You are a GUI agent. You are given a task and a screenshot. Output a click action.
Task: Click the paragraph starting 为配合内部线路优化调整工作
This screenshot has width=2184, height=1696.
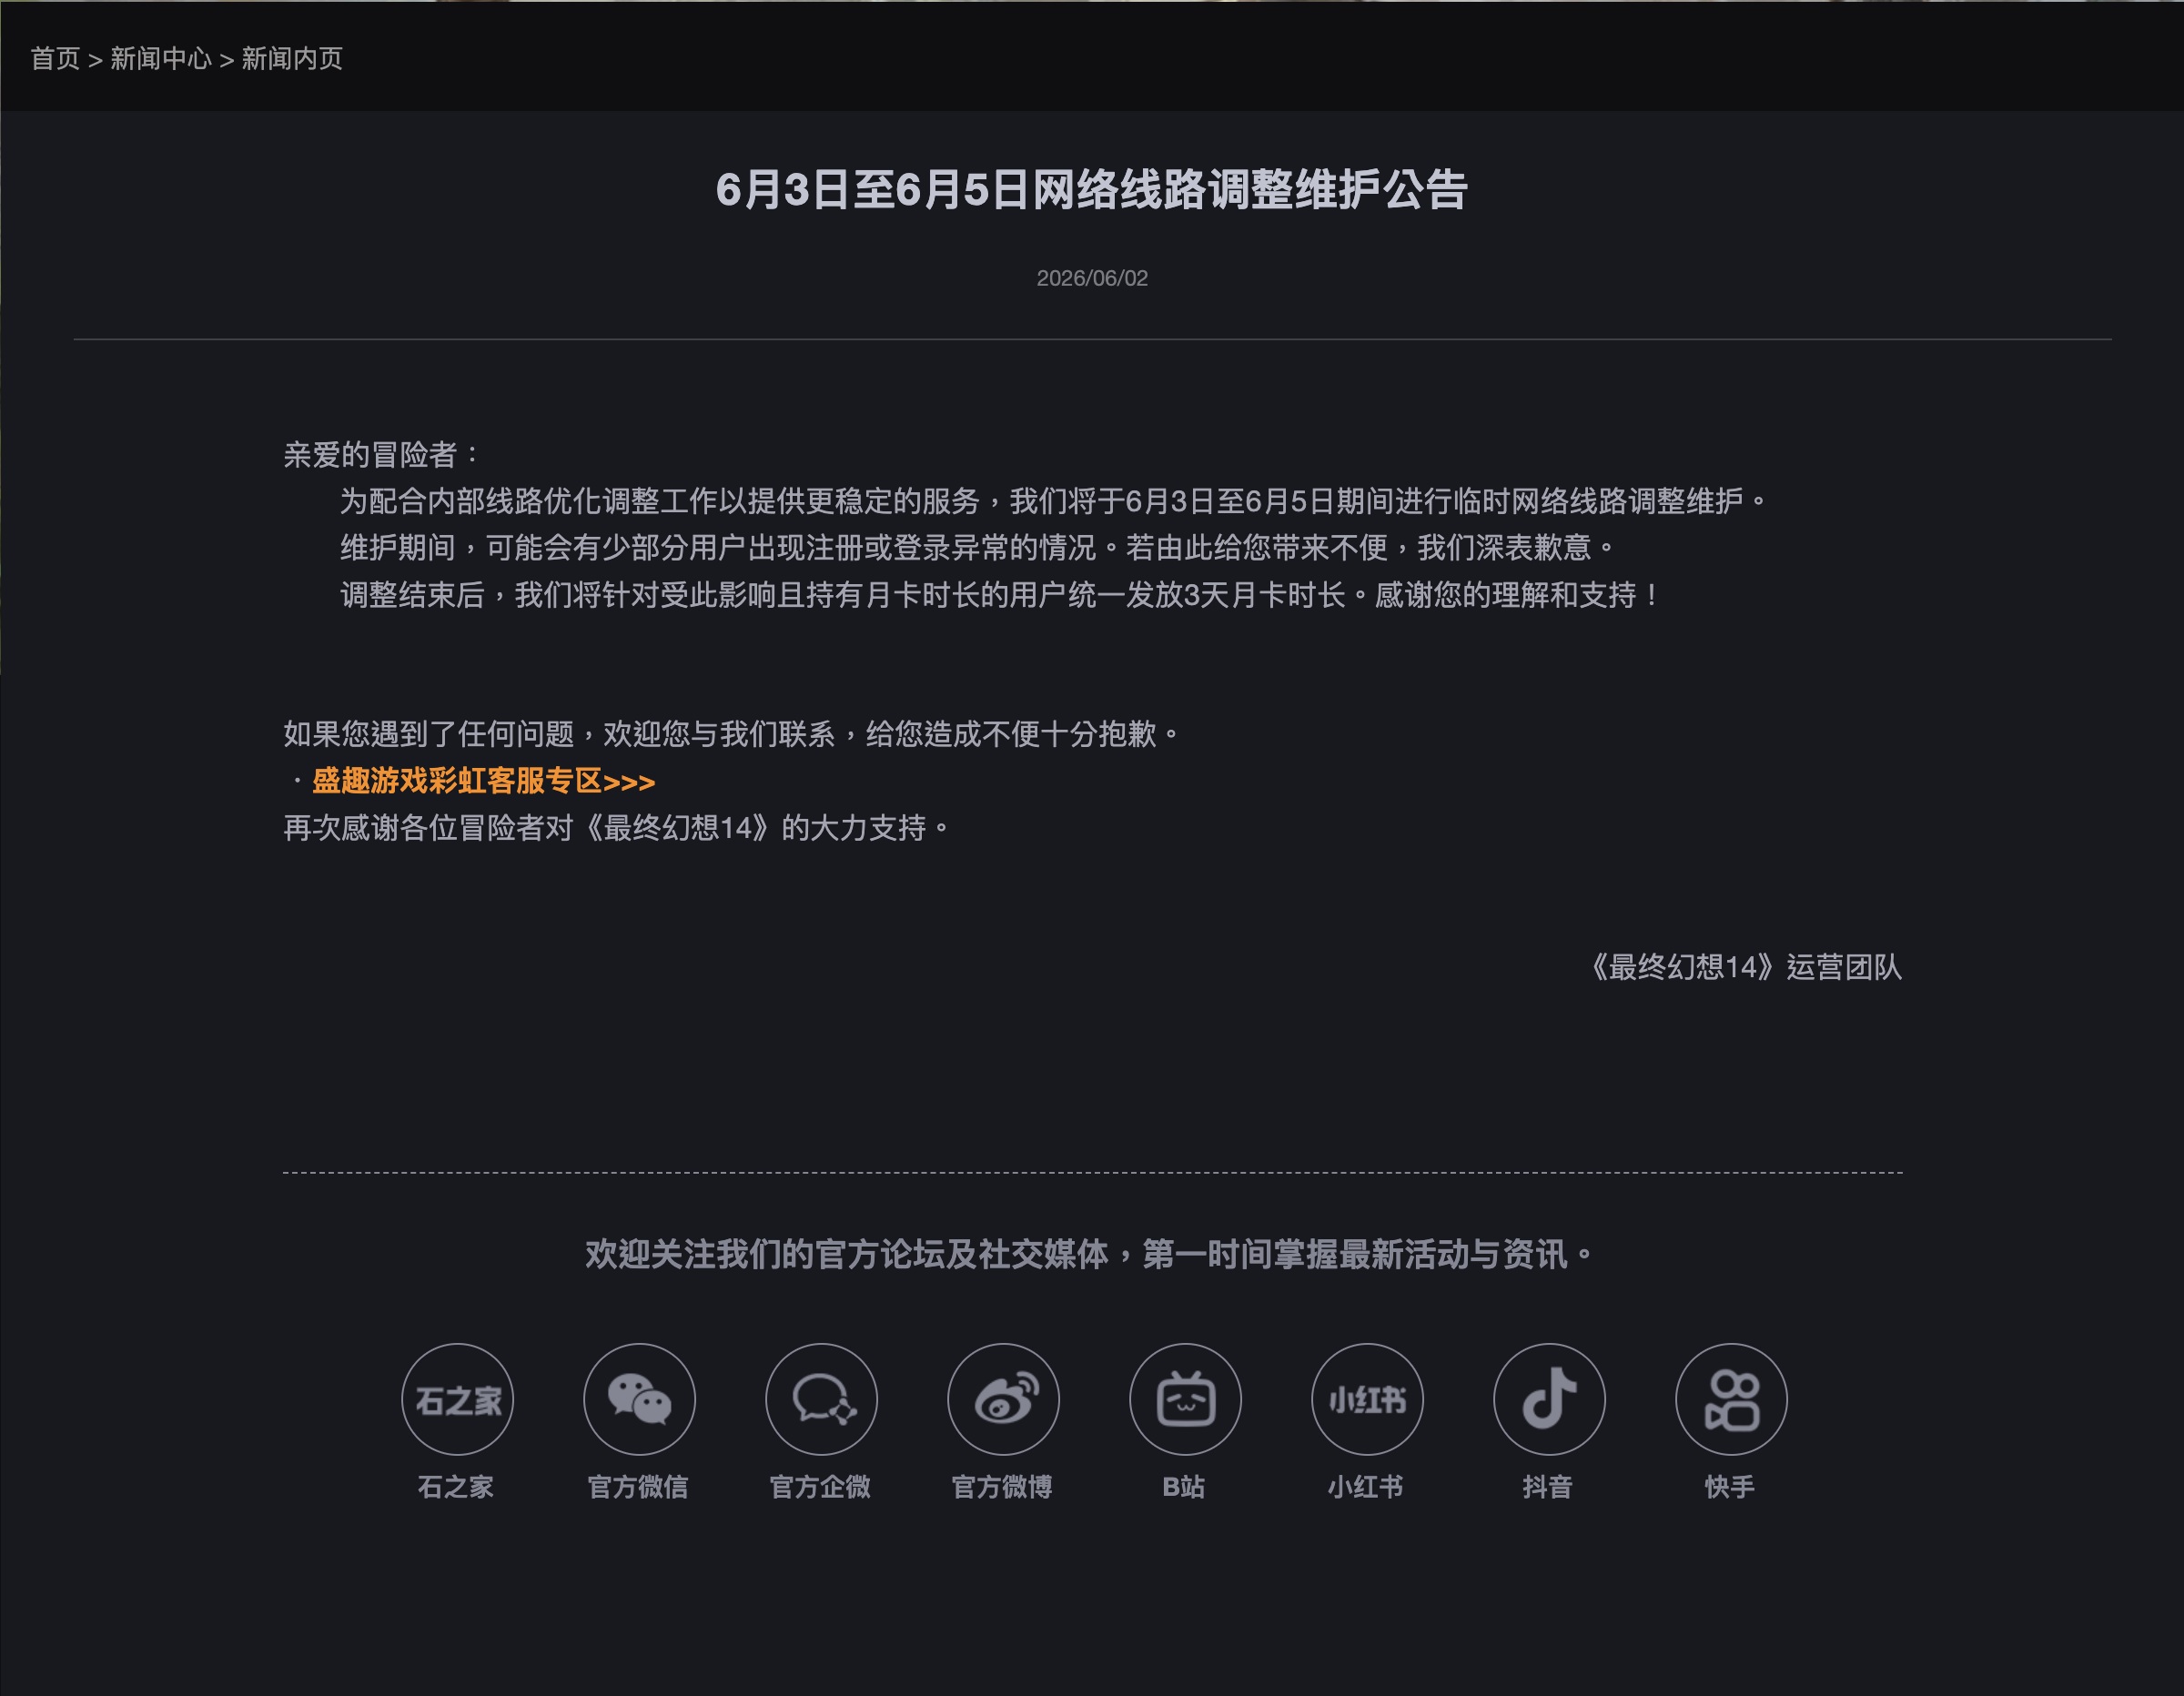(x=1055, y=501)
